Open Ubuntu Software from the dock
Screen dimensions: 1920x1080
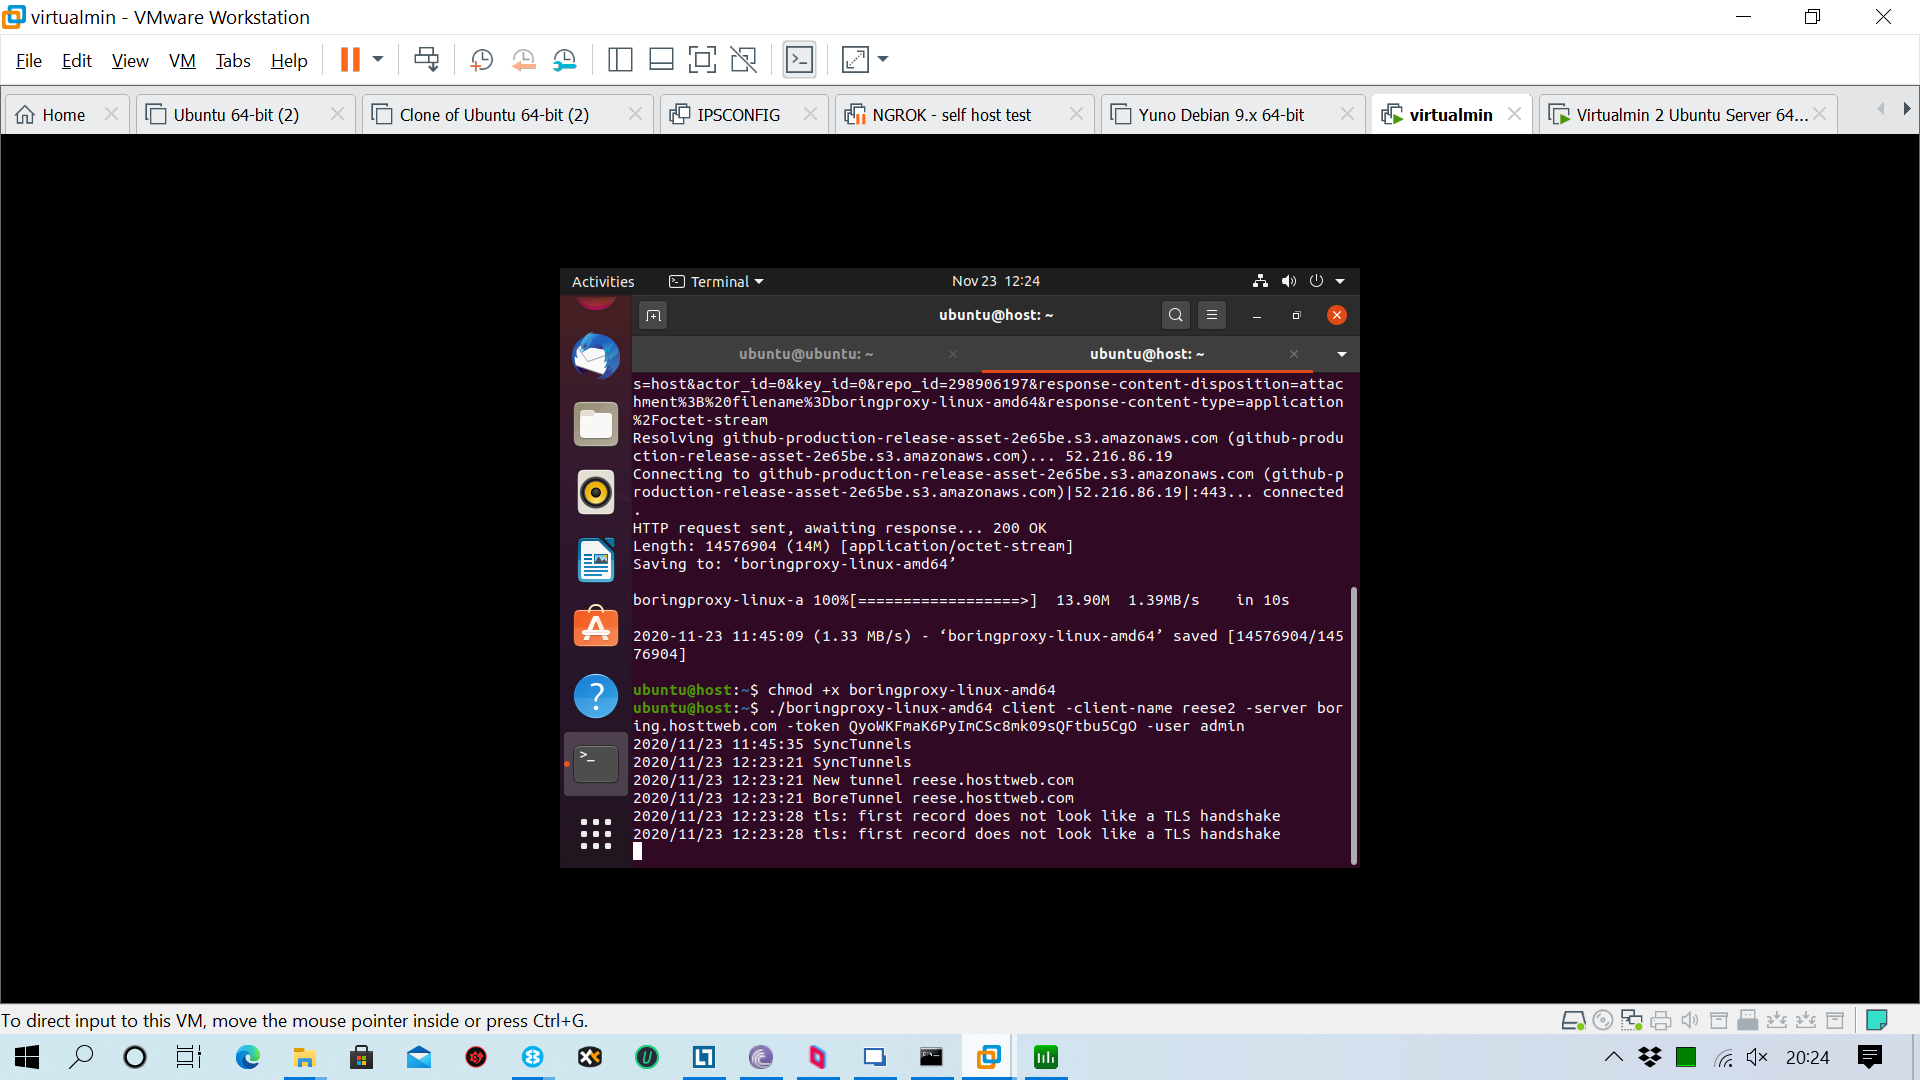tap(595, 627)
